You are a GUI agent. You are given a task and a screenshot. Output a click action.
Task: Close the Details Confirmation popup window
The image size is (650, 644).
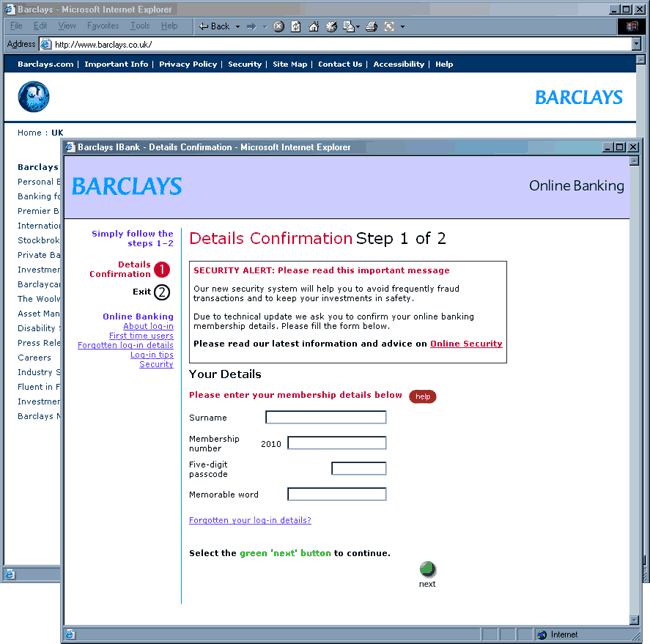633,147
